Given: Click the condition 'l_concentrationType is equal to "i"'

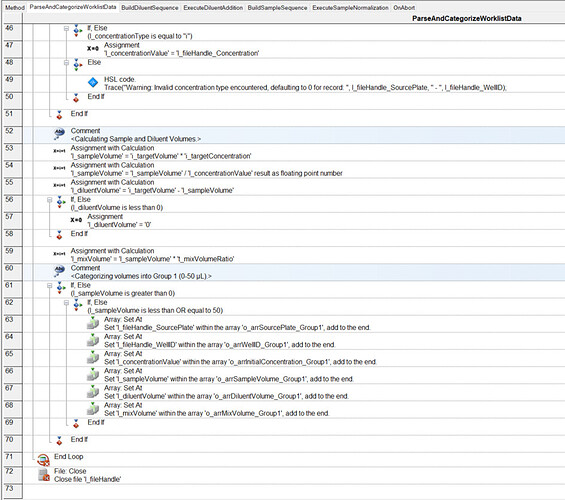Looking at the screenshot, I should 140,36.
